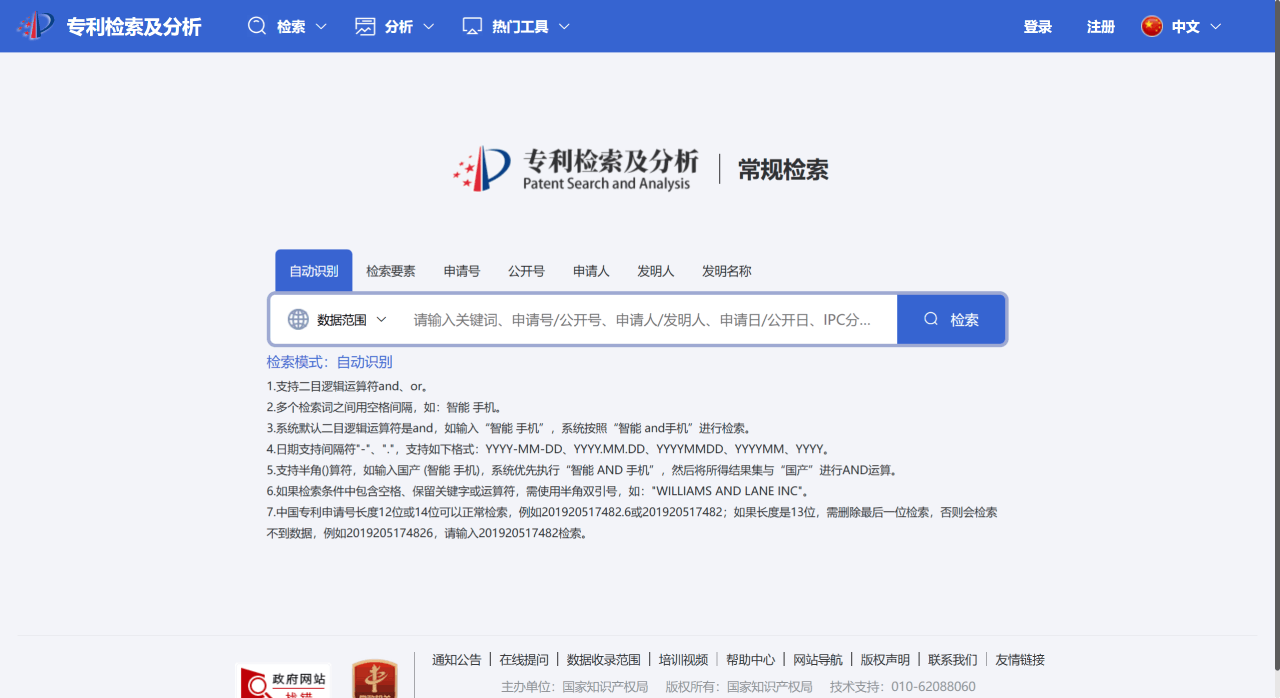Switch to the 发明人 tab
Viewport: 1280px width, 698px height.
click(656, 270)
